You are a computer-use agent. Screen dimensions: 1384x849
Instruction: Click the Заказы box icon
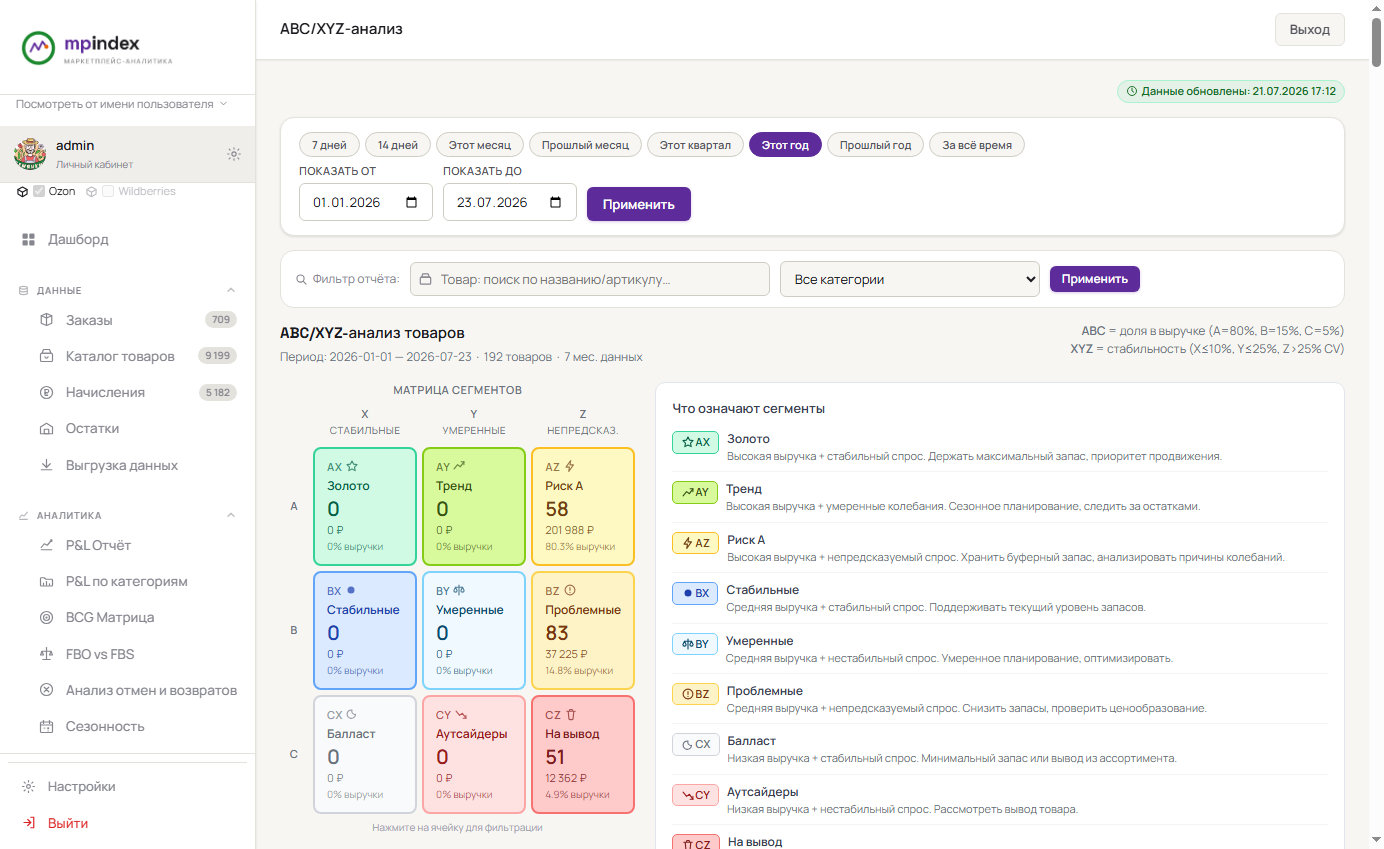46,320
